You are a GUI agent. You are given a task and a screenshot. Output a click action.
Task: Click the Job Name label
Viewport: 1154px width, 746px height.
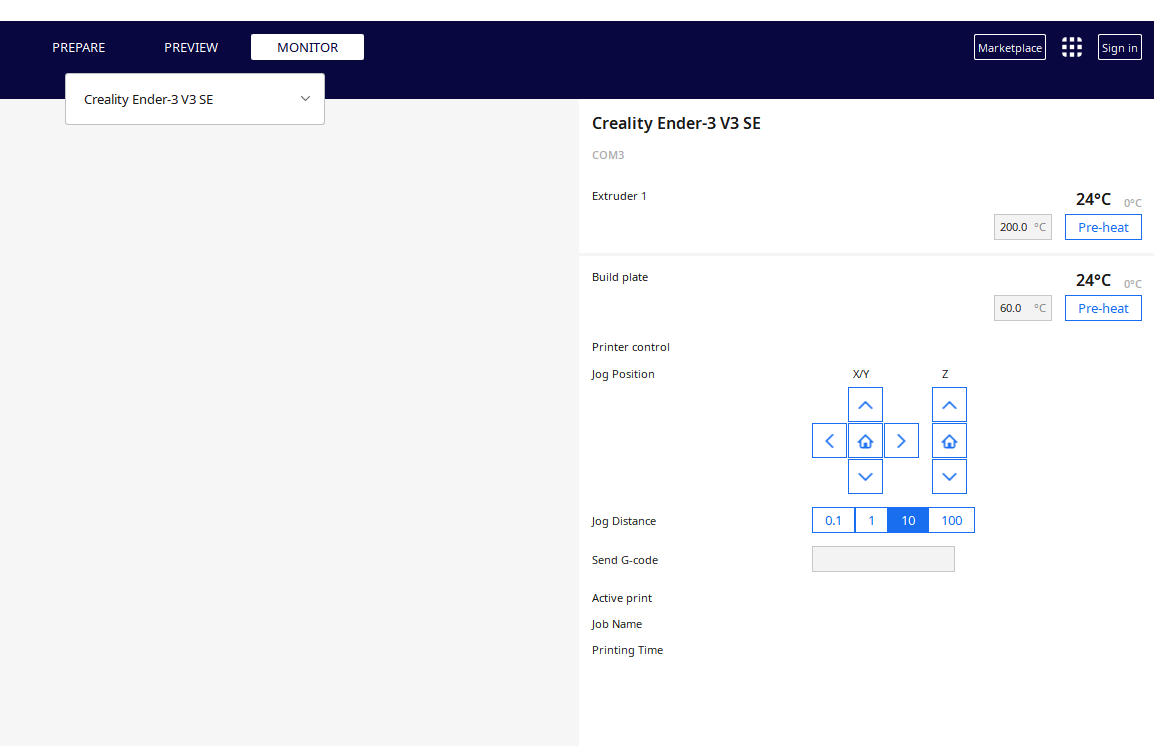[617, 624]
